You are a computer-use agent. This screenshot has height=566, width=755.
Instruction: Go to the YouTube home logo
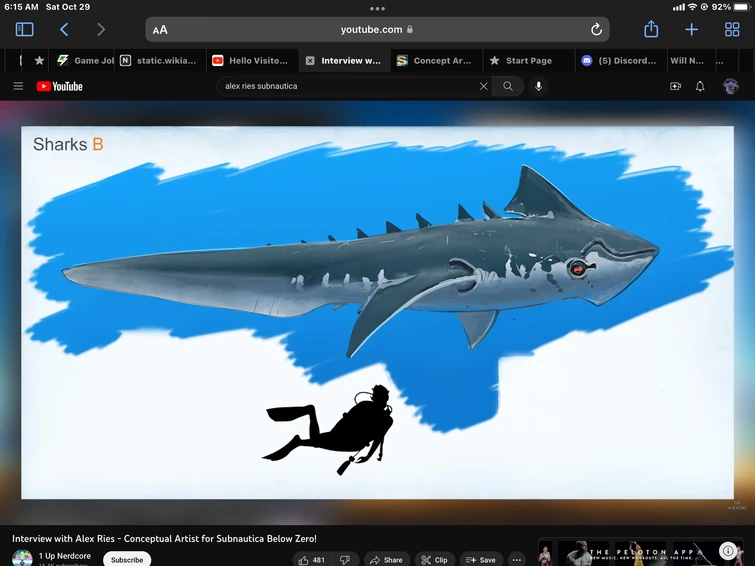(60, 86)
